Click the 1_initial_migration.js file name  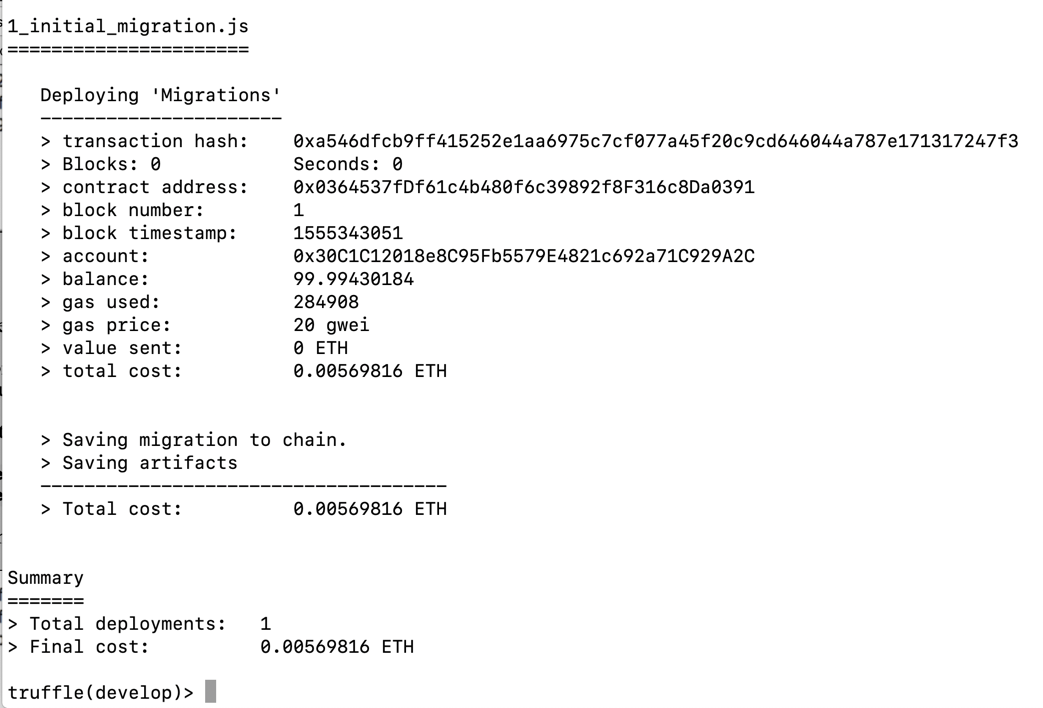pos(128,26)
